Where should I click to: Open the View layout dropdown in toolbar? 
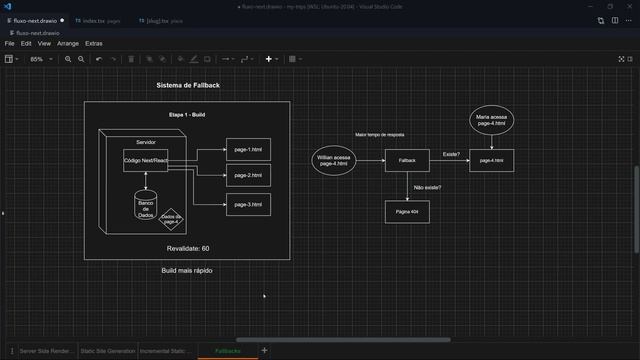click(x=11, y=59)
